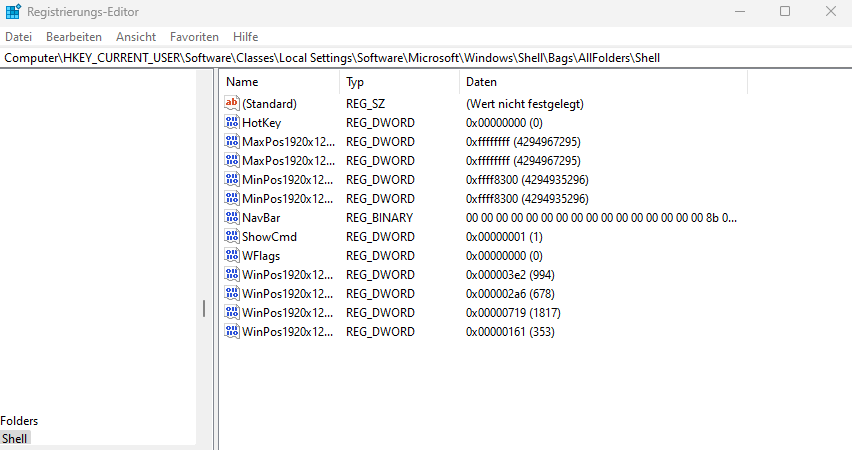This screenshot has width=852, height=450.
Task: Click the icon of the WinPos row with 353
Action: (232, 331)
